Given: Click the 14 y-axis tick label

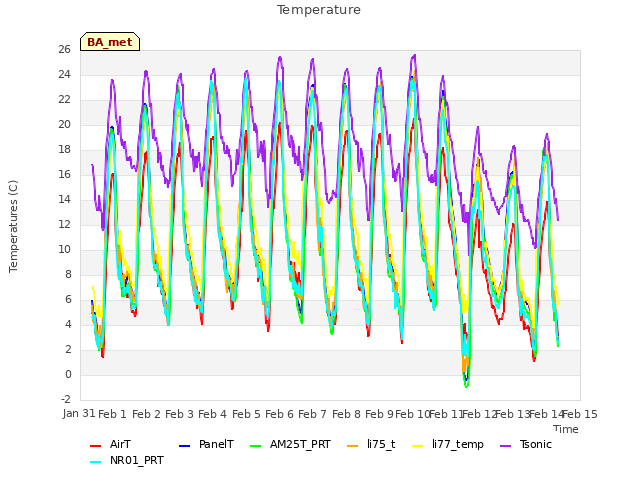Looking at the screenshot, I should tap(64, 199).
